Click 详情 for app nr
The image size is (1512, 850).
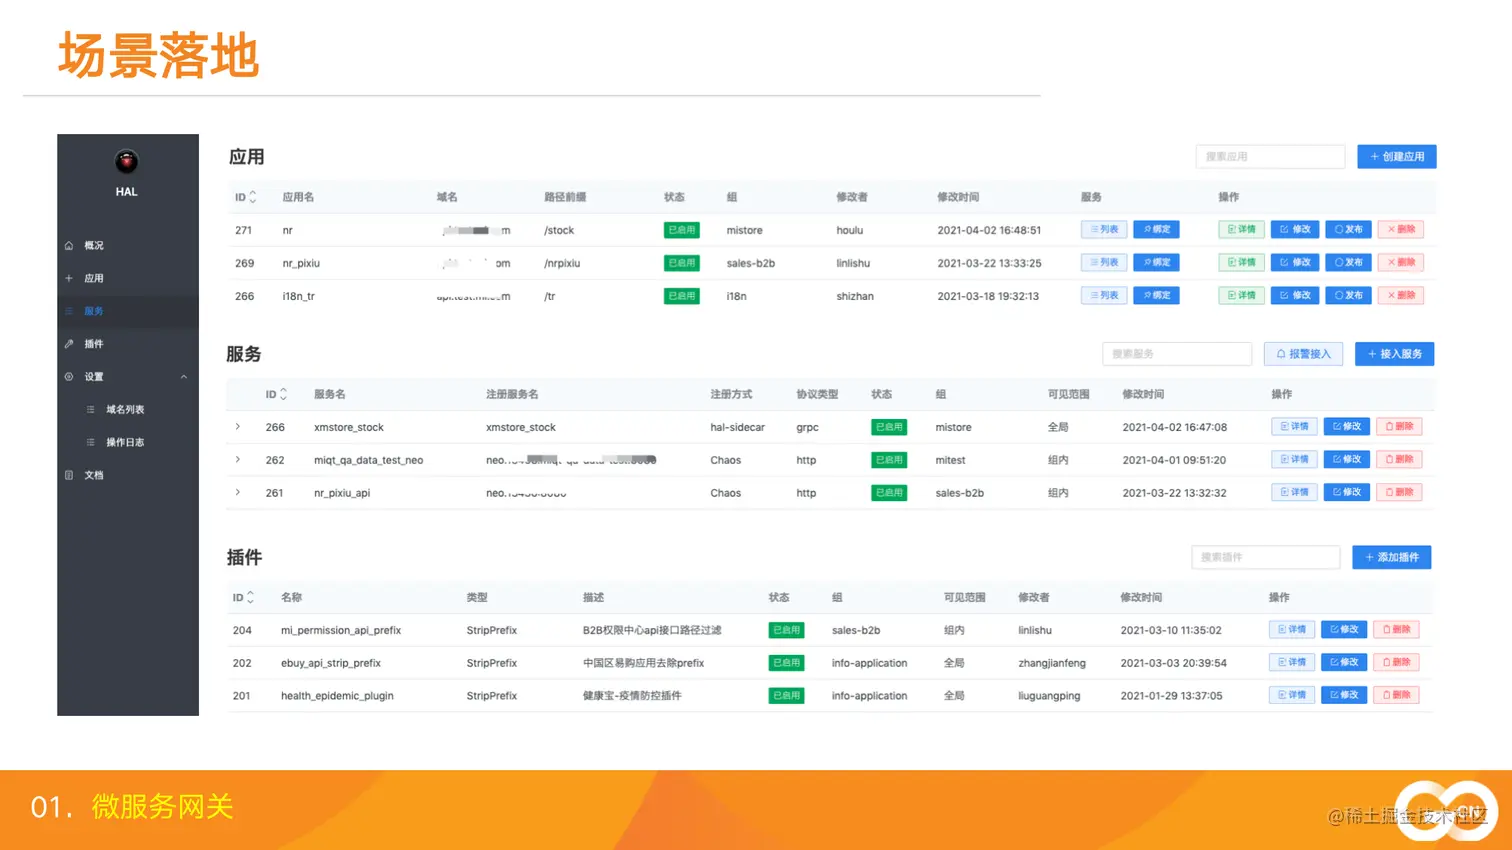(1241, 229)
